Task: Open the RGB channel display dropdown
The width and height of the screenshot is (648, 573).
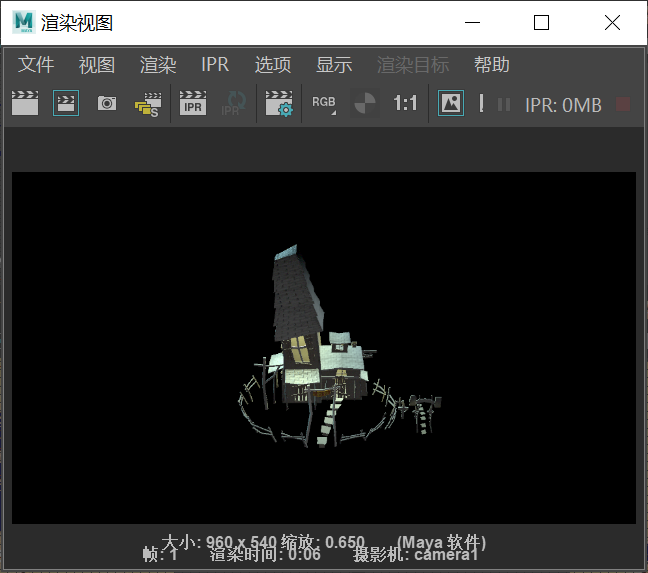Action: click(x=324, y=103)
